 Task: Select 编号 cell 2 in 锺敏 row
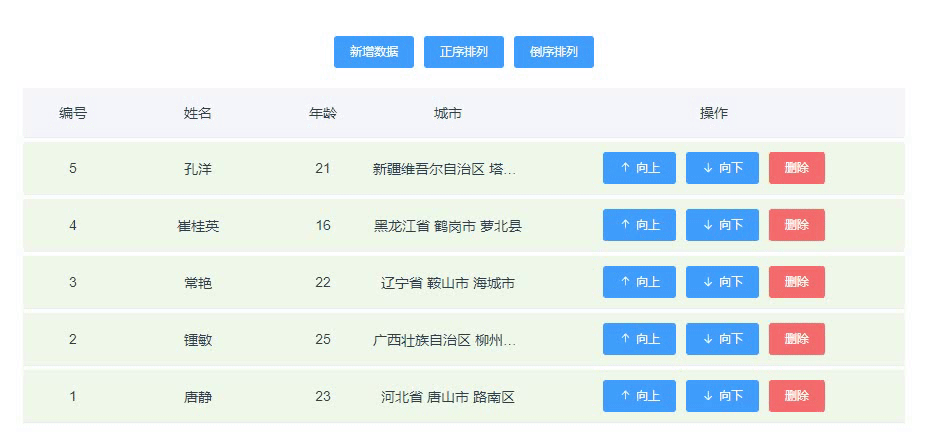(73, 340)
